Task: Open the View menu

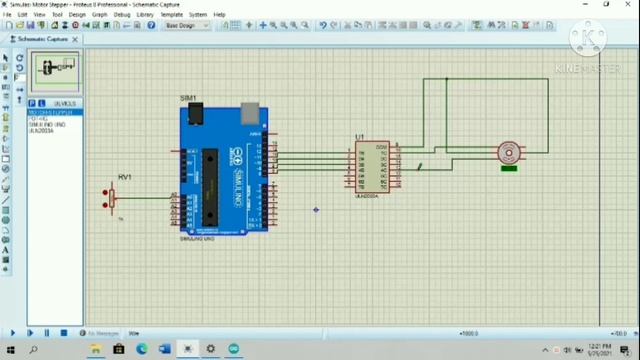Action: click(x=39, y=15)
